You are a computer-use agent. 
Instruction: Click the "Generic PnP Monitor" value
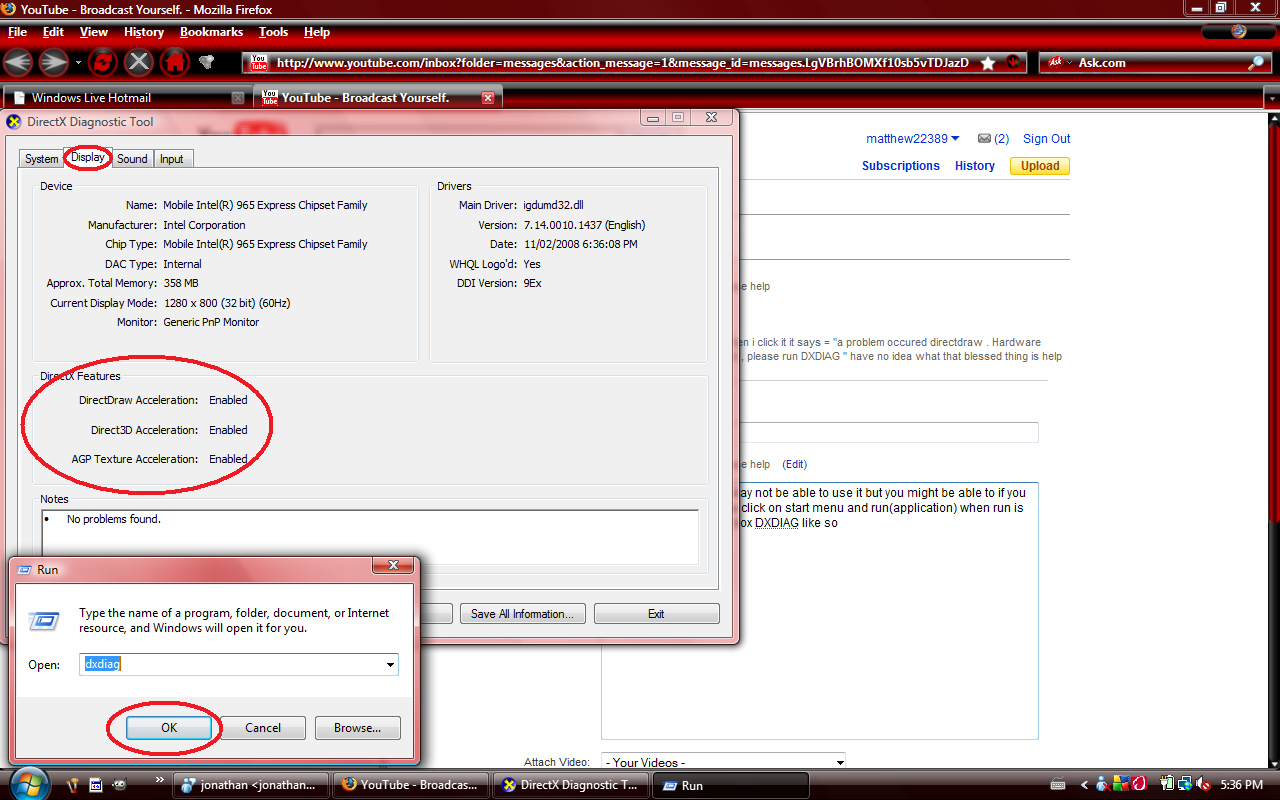(x=211, y=322)
